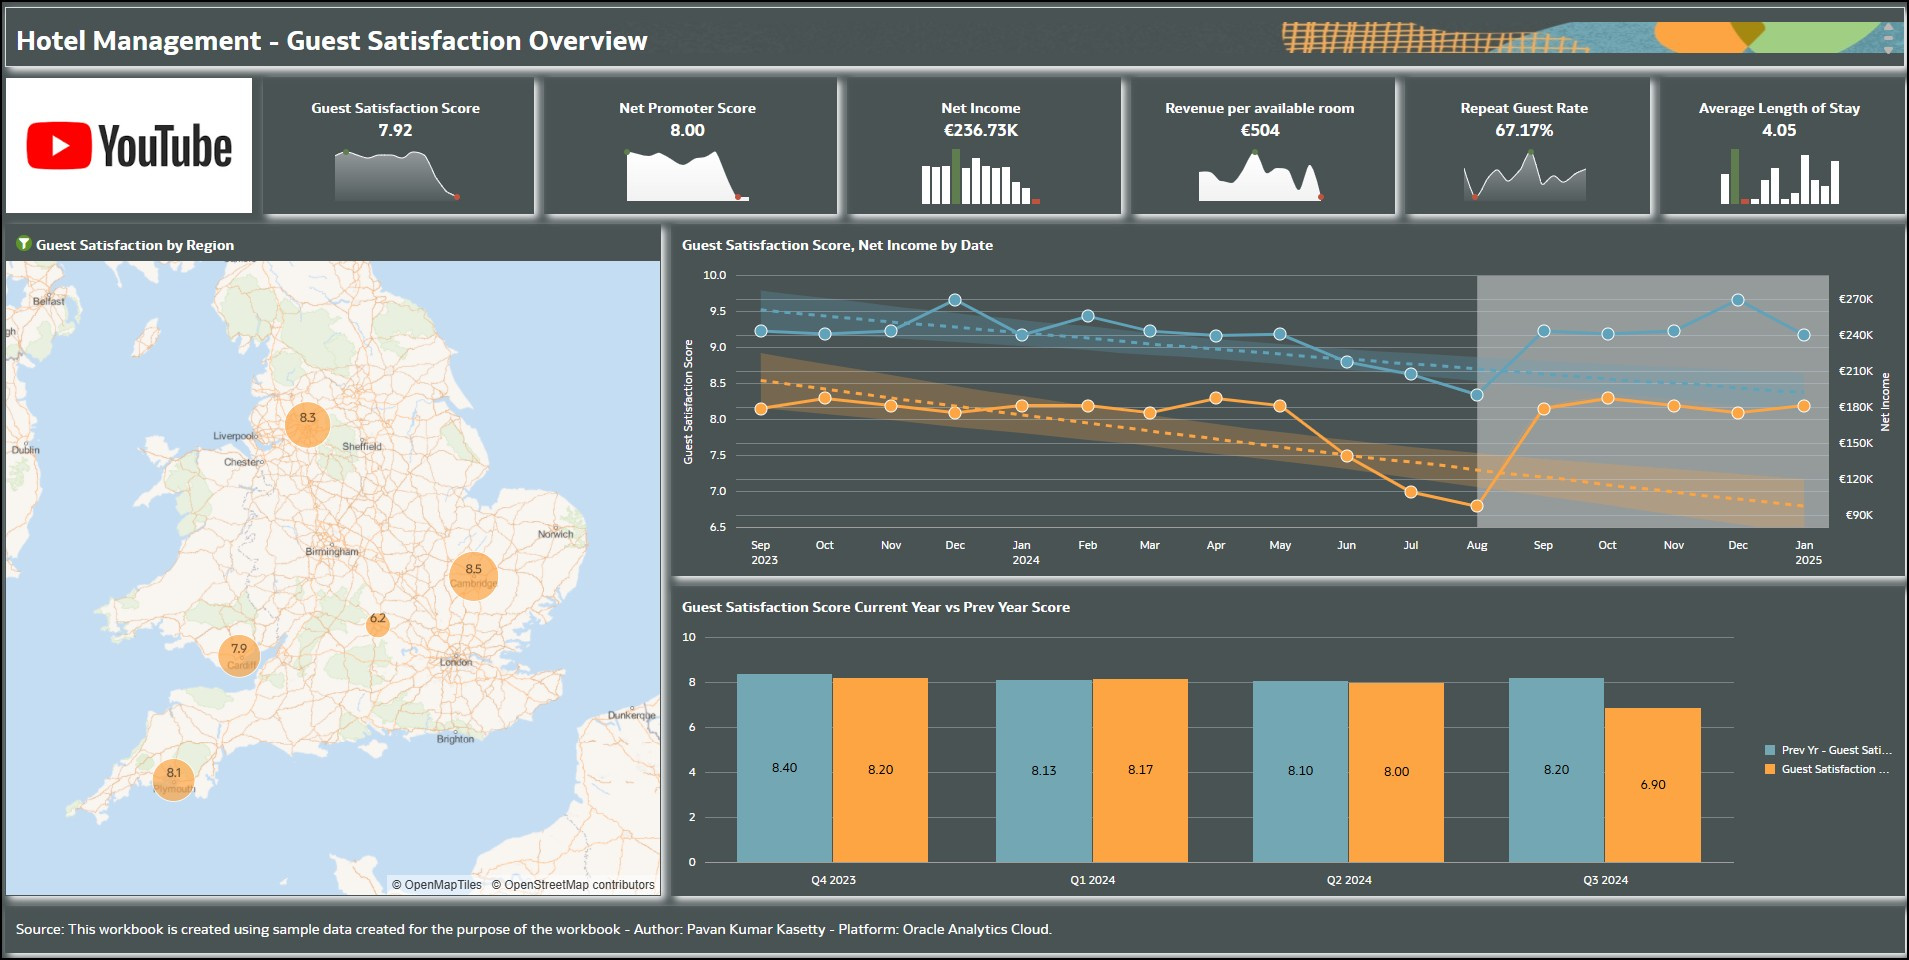Click the blue data point at Dec 2023
Image resolution: width=1909 pixels, height=960 pixels.
955,300
